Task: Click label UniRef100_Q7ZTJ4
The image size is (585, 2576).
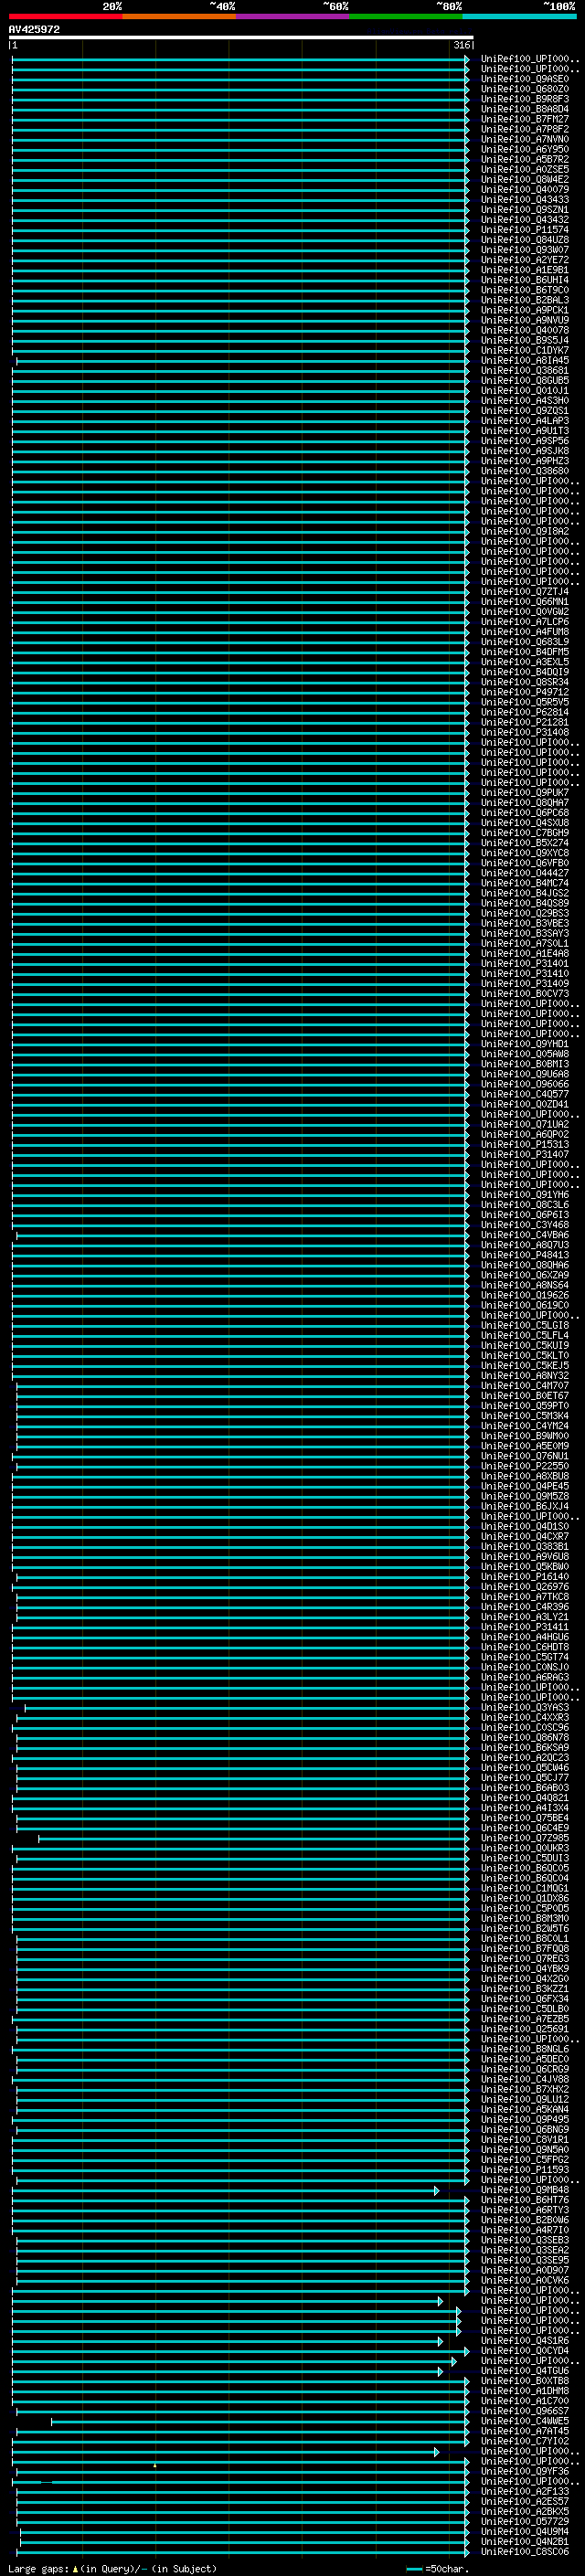Action: click(524, 591)
